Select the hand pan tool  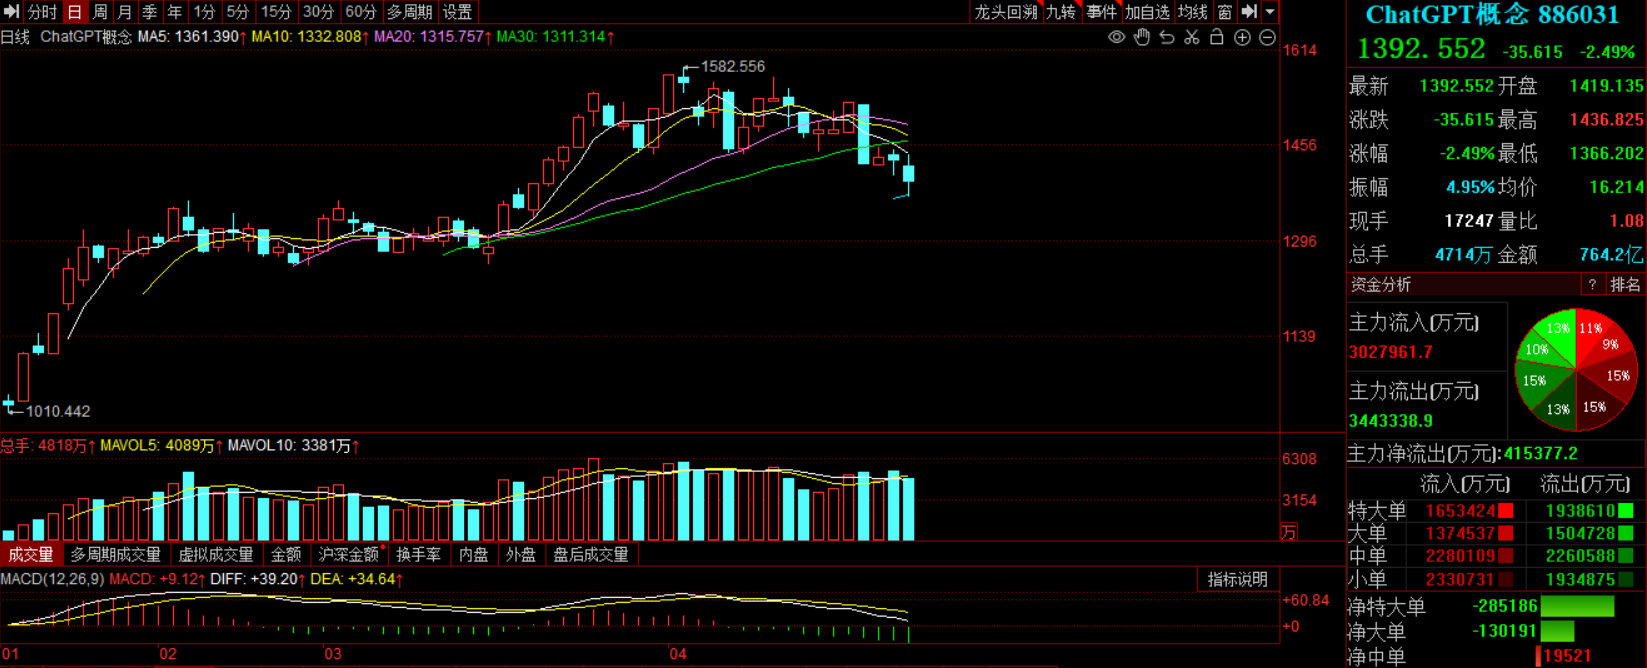pos(1142,37)
